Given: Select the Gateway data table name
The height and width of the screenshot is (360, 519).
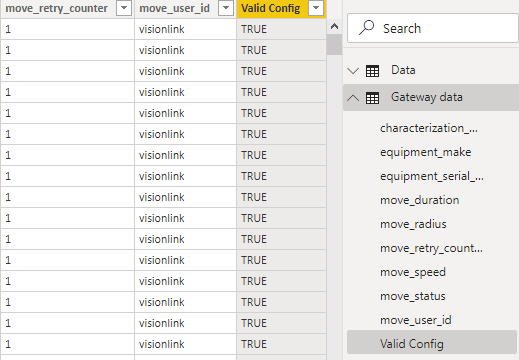Looking at the screenshot, I should (427, 97).
